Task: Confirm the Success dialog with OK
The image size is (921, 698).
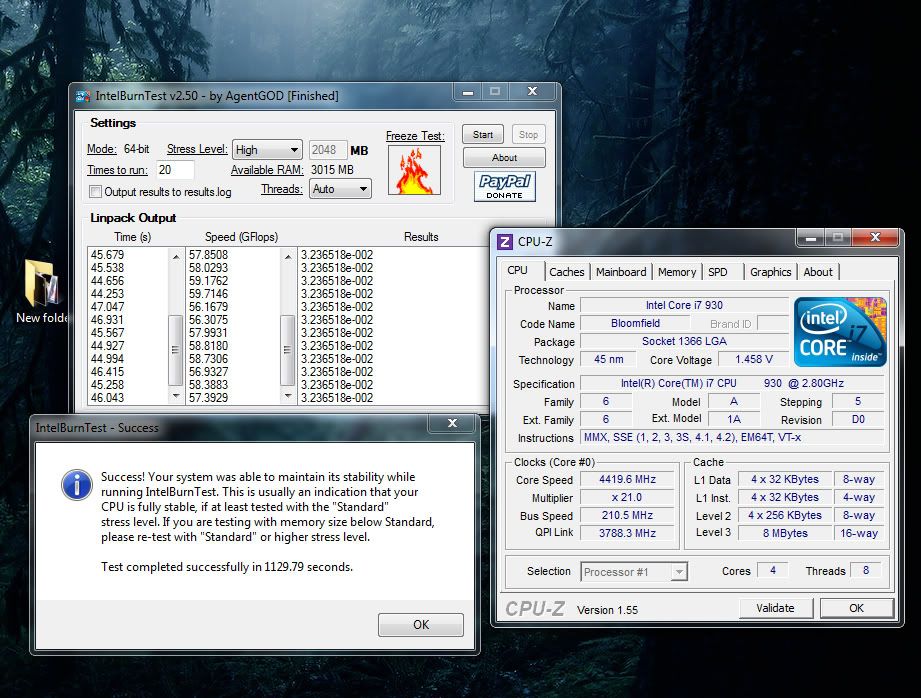Action: [x=420, y=624]
